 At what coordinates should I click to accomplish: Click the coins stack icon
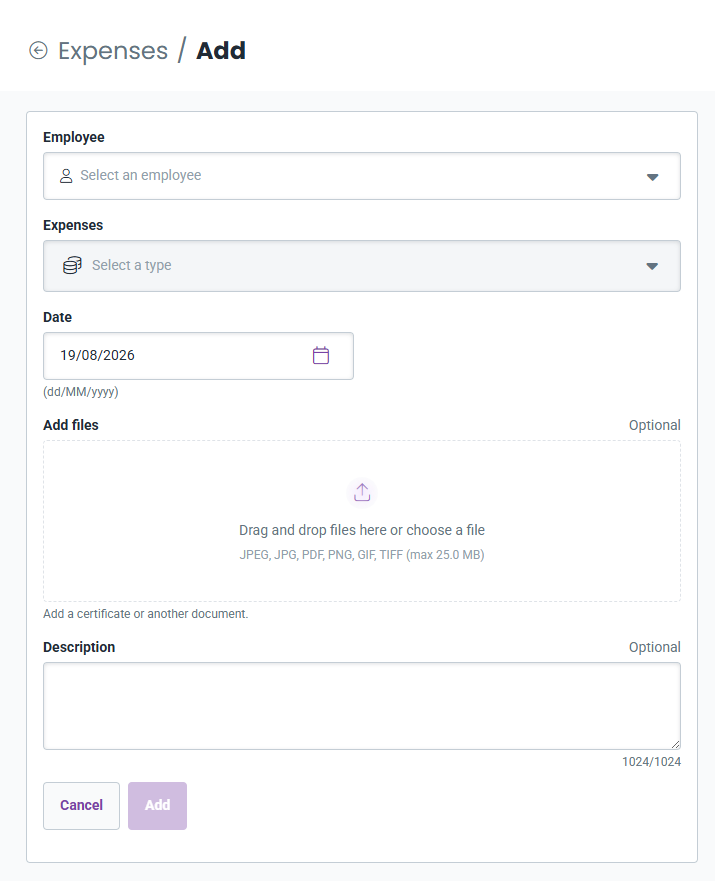[72, 265]
